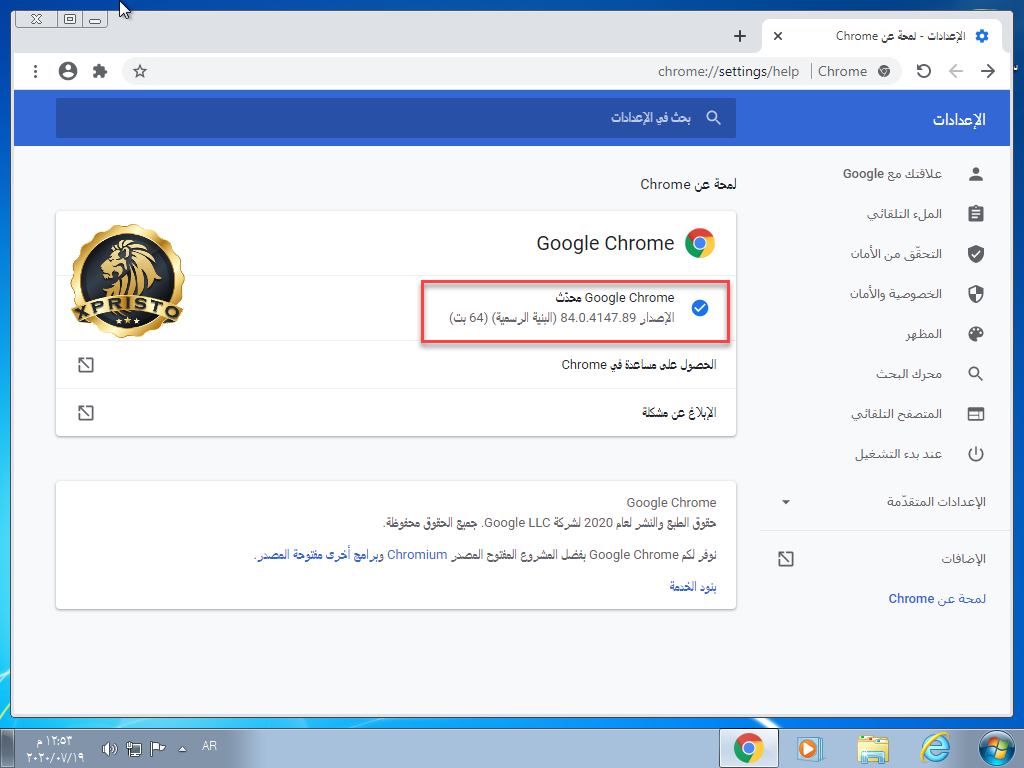Click the blue update status checkmark
Image resolution: width=1024 pixels, height=768 pixels.
tap(699, 308)
